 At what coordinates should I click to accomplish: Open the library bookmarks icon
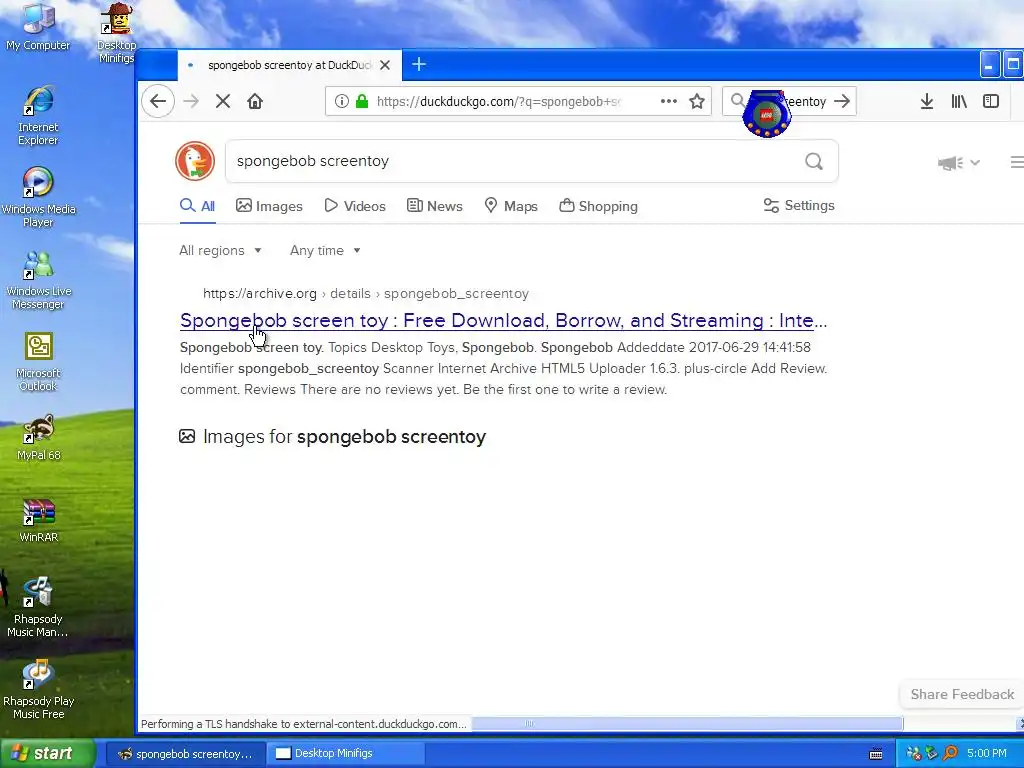[959, 101]
